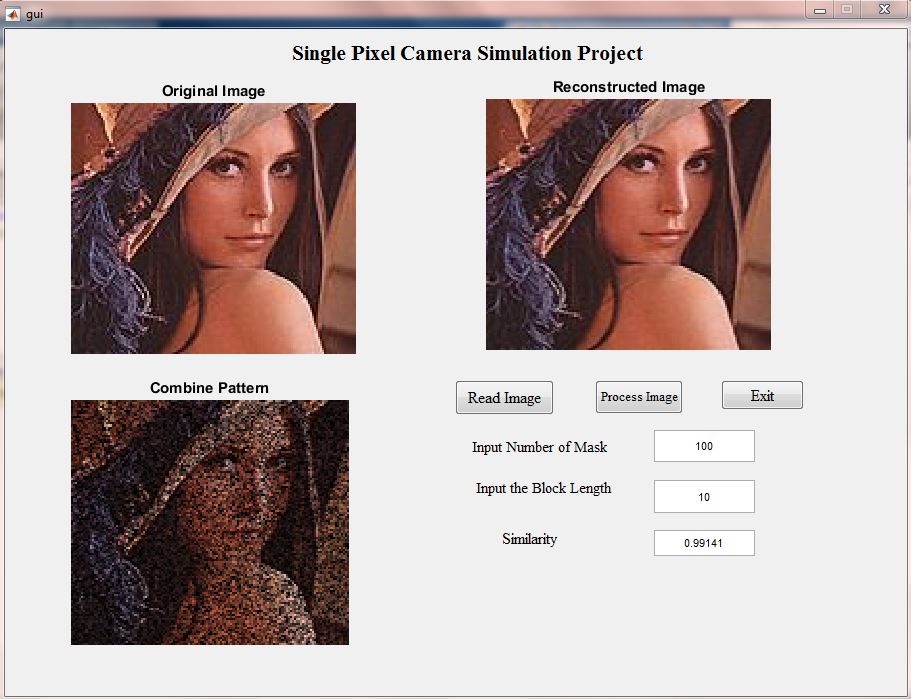The width and height of the screenshot is (911, 699).
Task: Click the 'Original Image' label
Action: coord(213,91)
